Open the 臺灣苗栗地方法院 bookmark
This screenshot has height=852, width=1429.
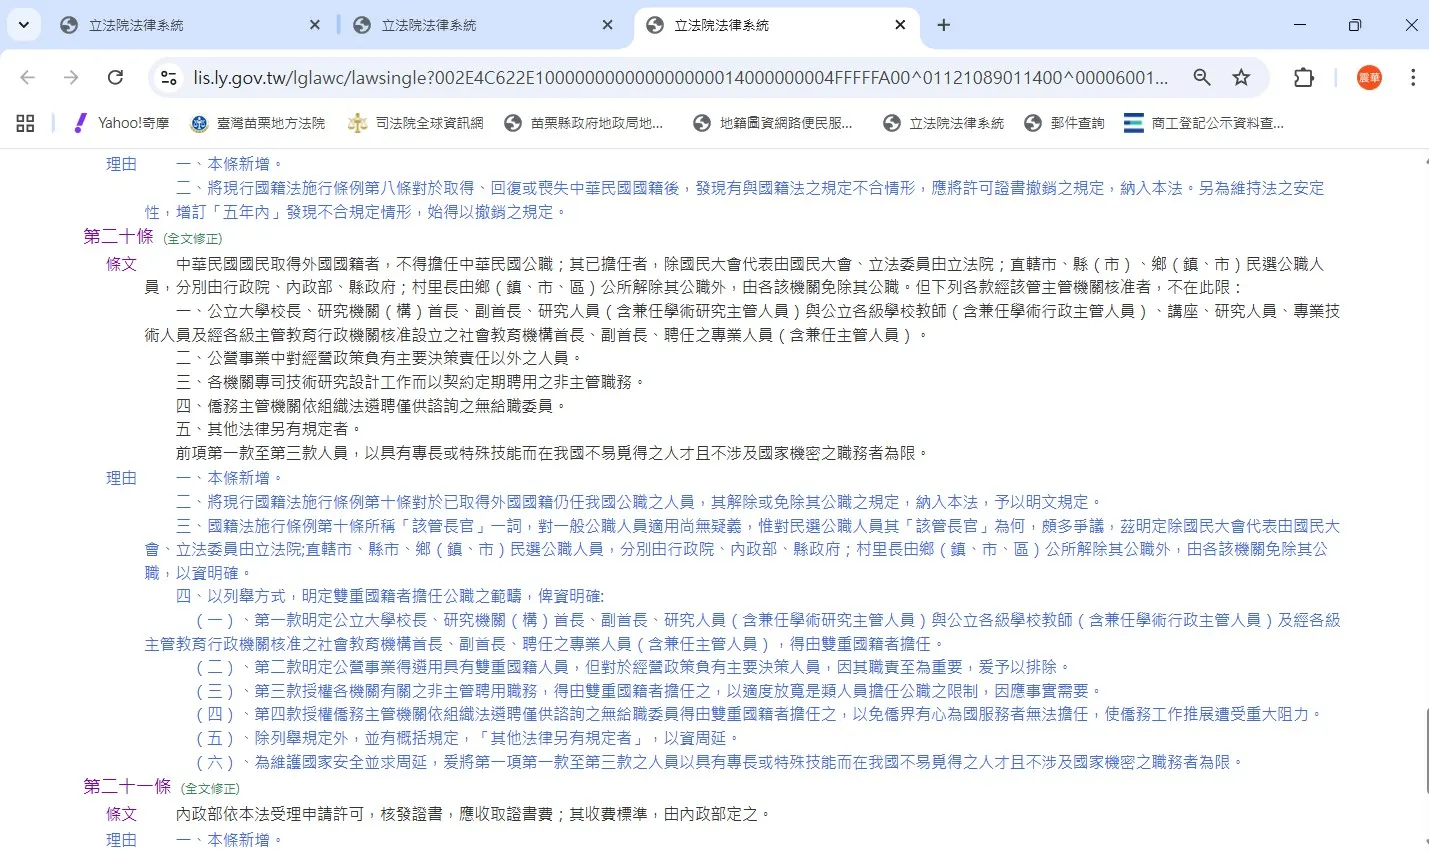(258, 123)
